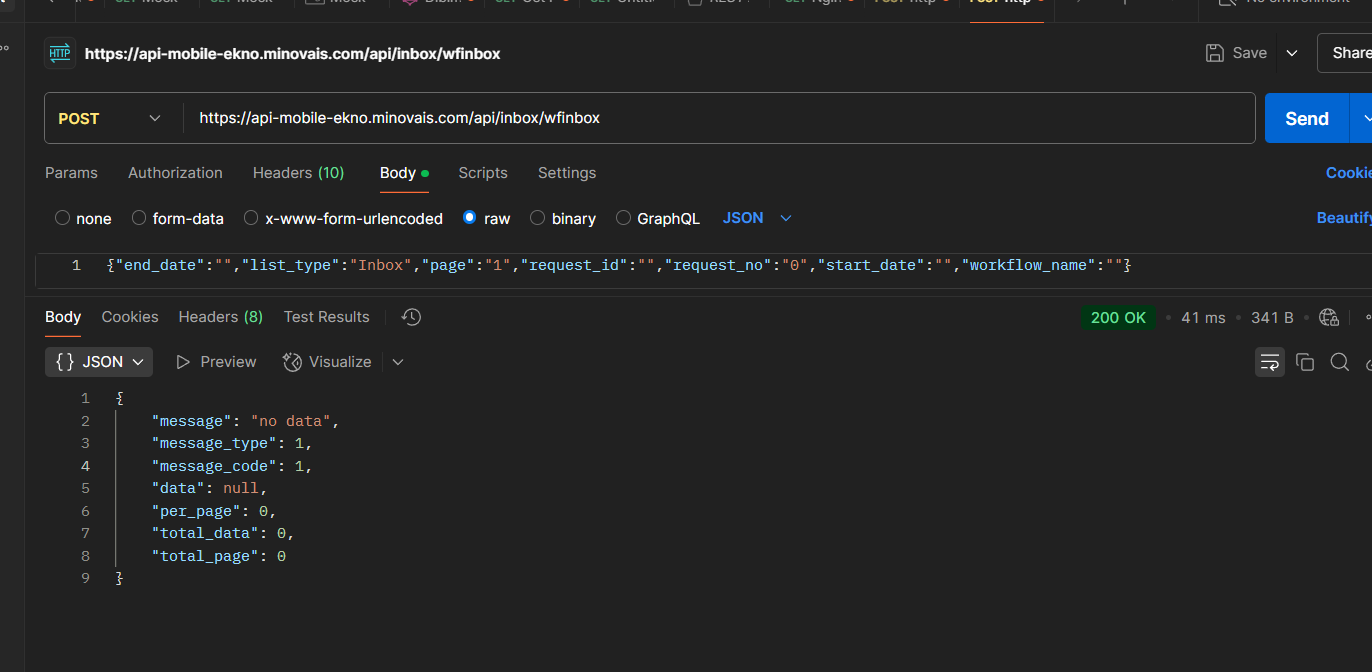The width and height of the screenshot is (1372, 672).
Task: Toggle the wrap lines icon in response
Action: point(1270,362)
